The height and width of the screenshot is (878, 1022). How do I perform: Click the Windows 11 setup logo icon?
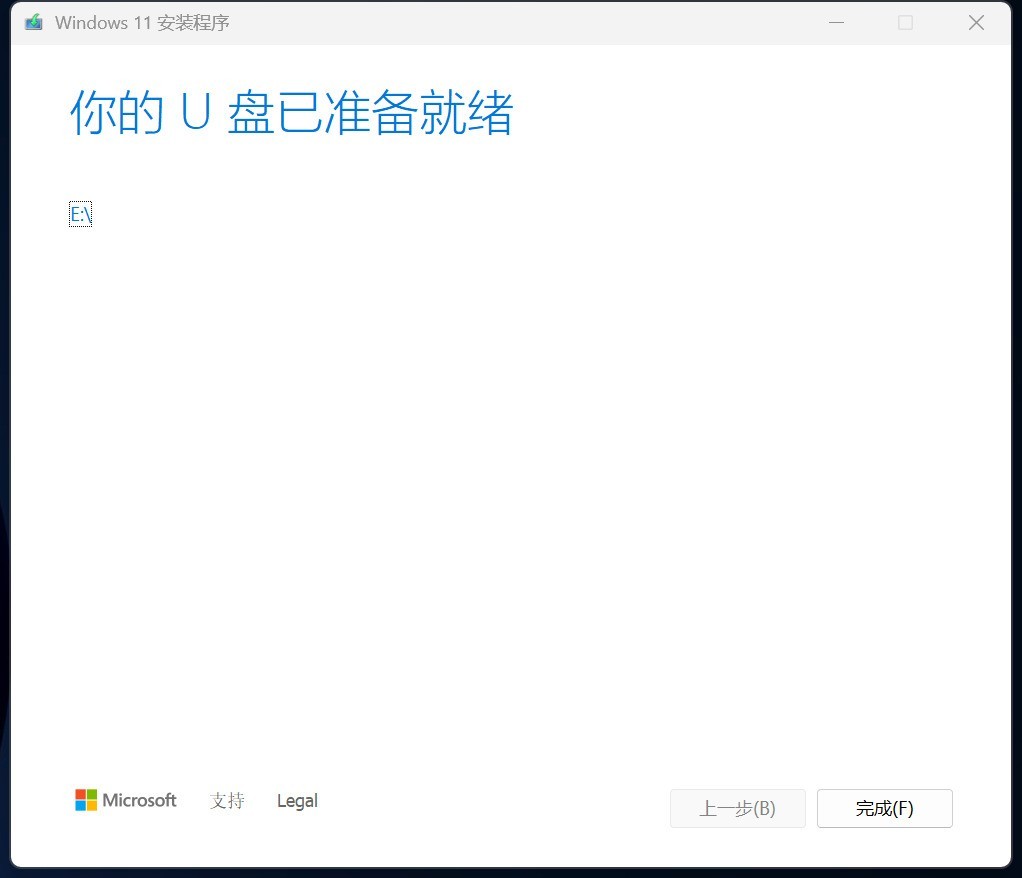pos(32,21)
